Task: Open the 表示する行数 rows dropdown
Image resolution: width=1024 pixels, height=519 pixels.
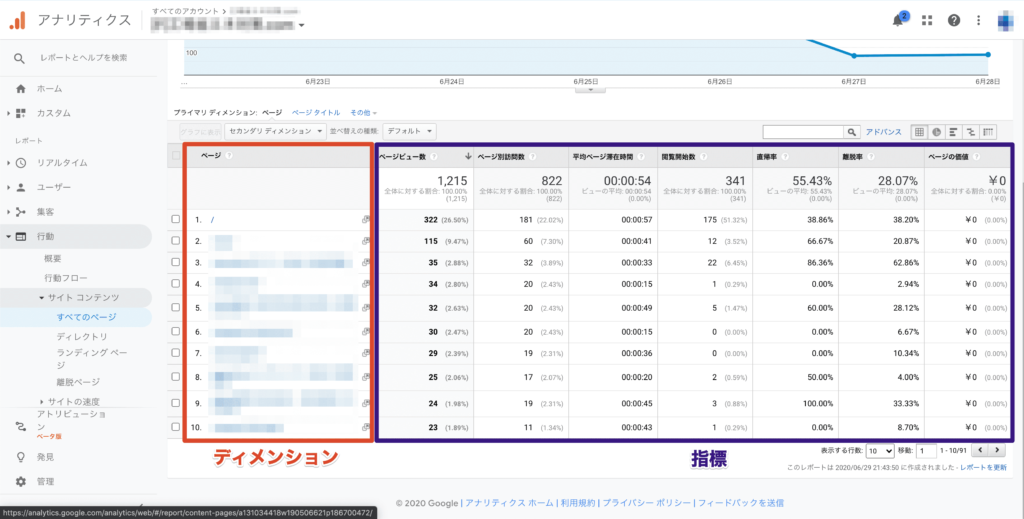Action: [880, 451]
